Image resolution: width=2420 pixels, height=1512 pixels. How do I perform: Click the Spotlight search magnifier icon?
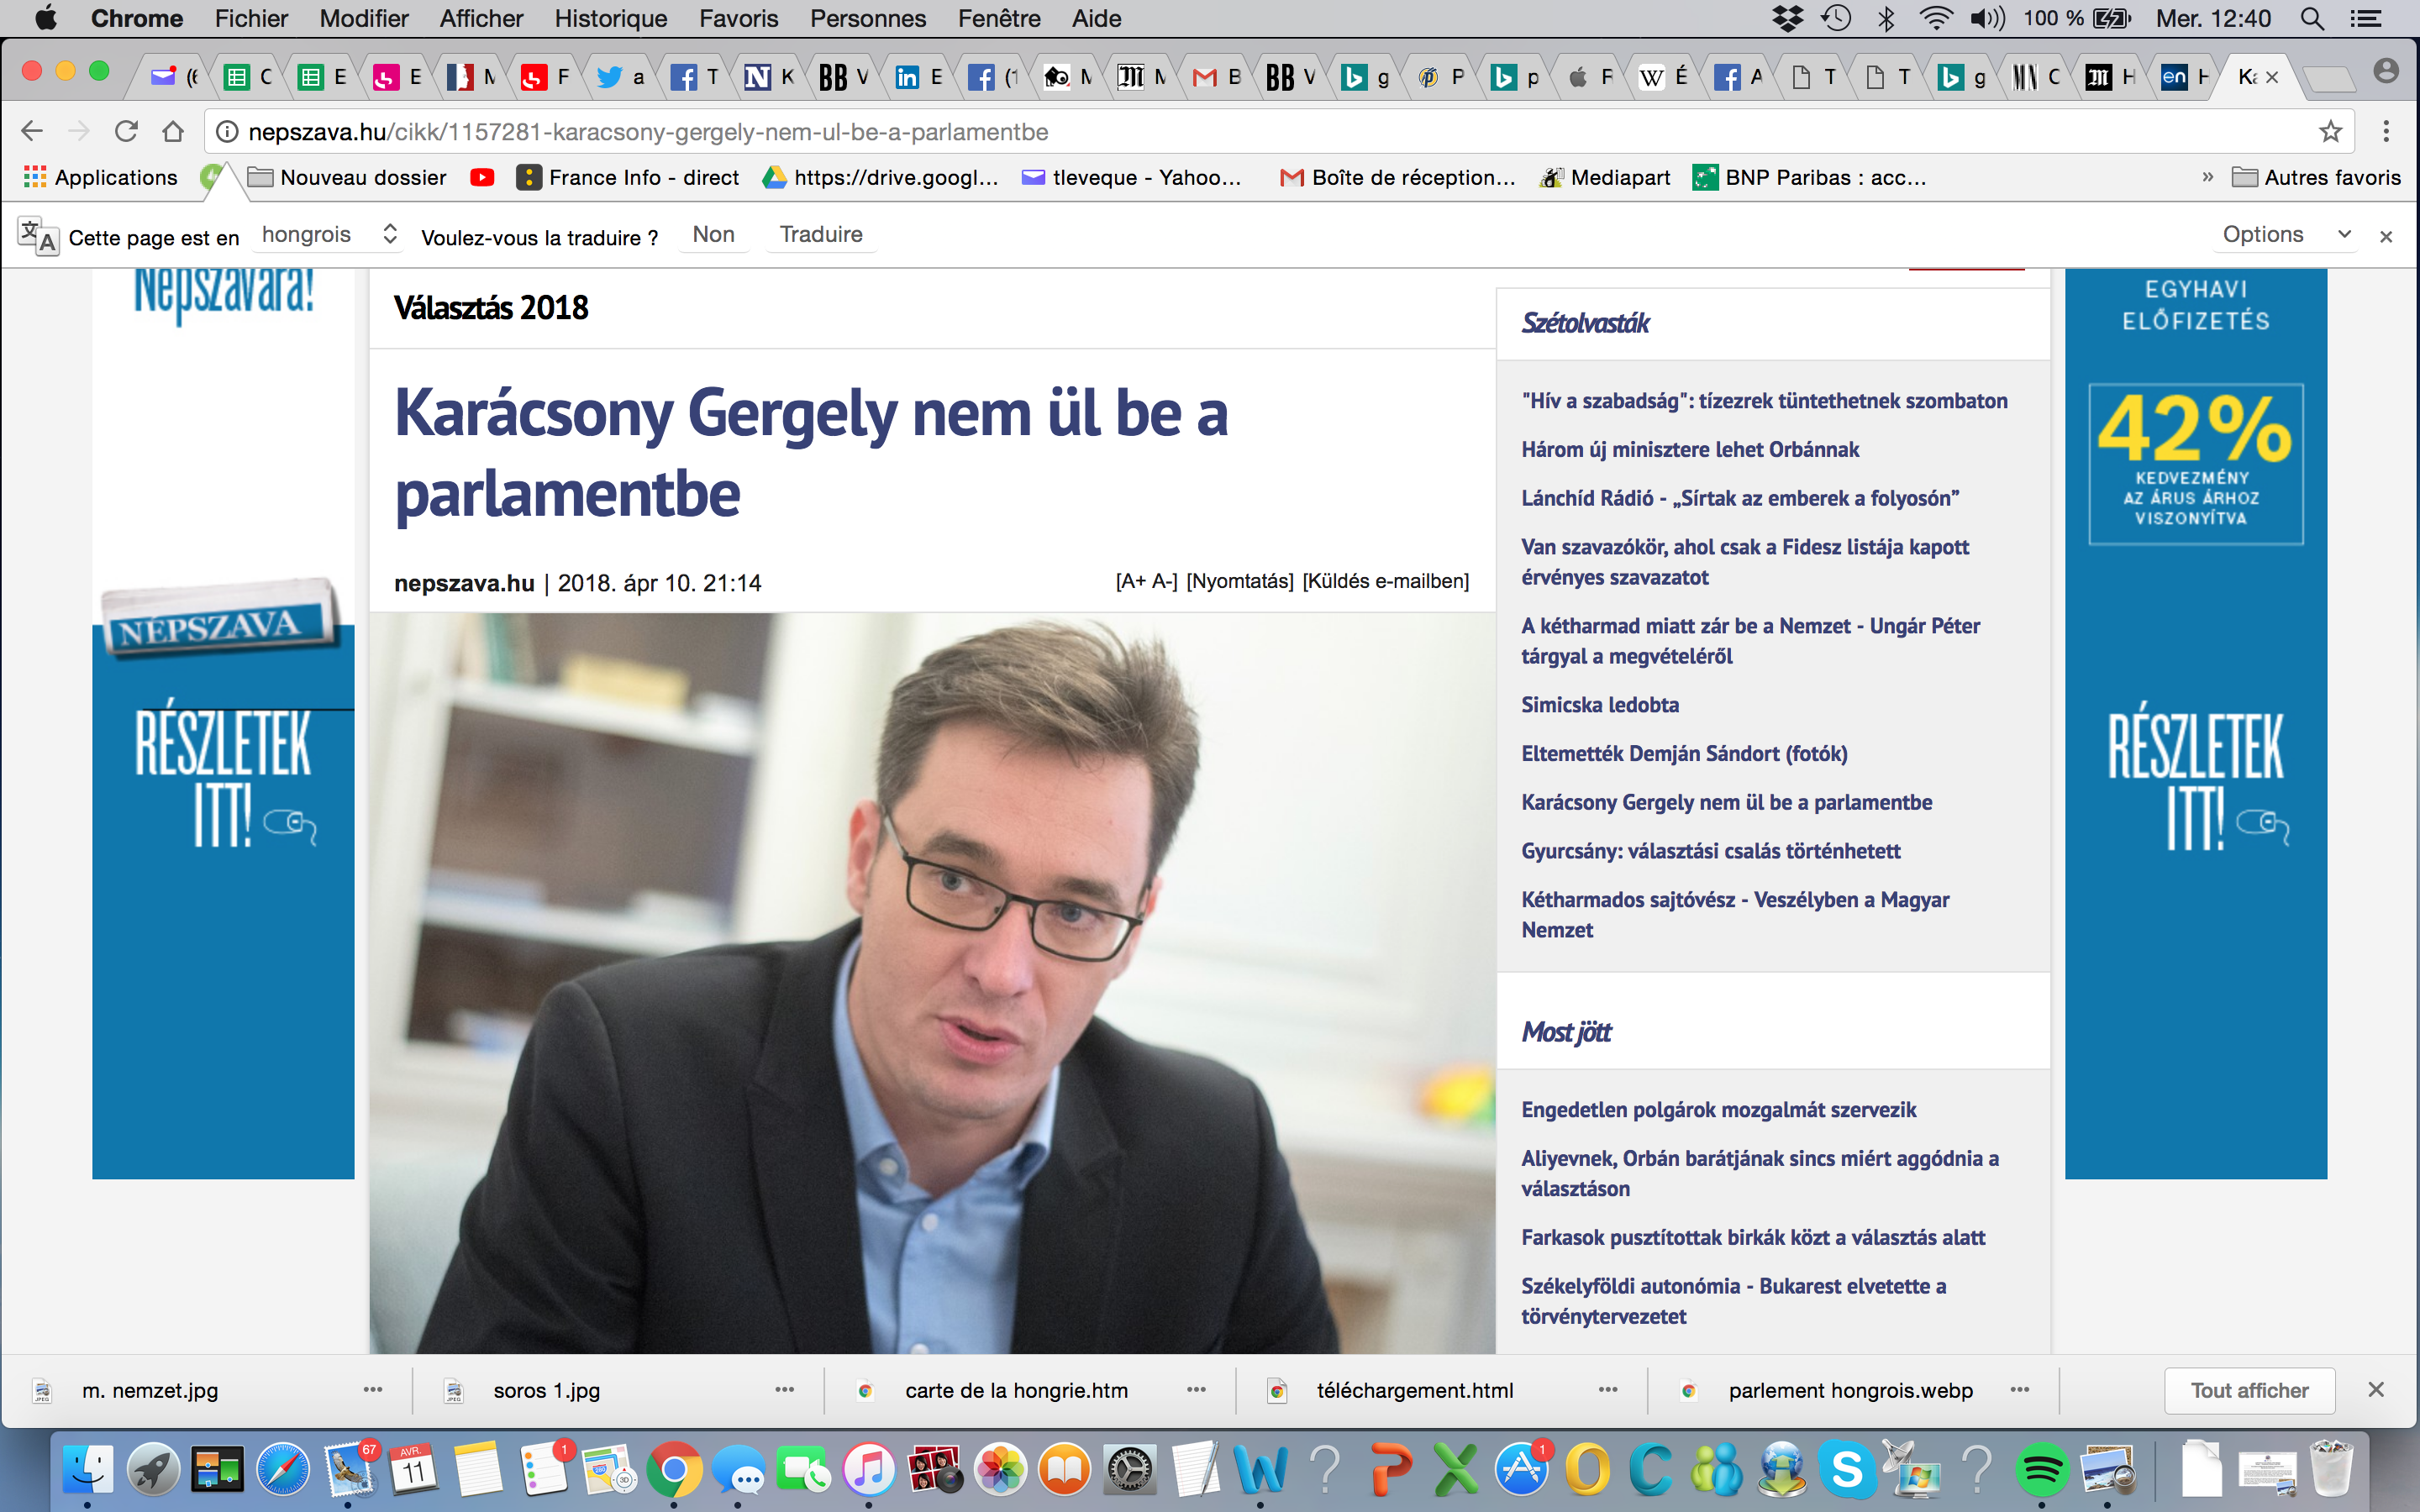coord(2311,18)
